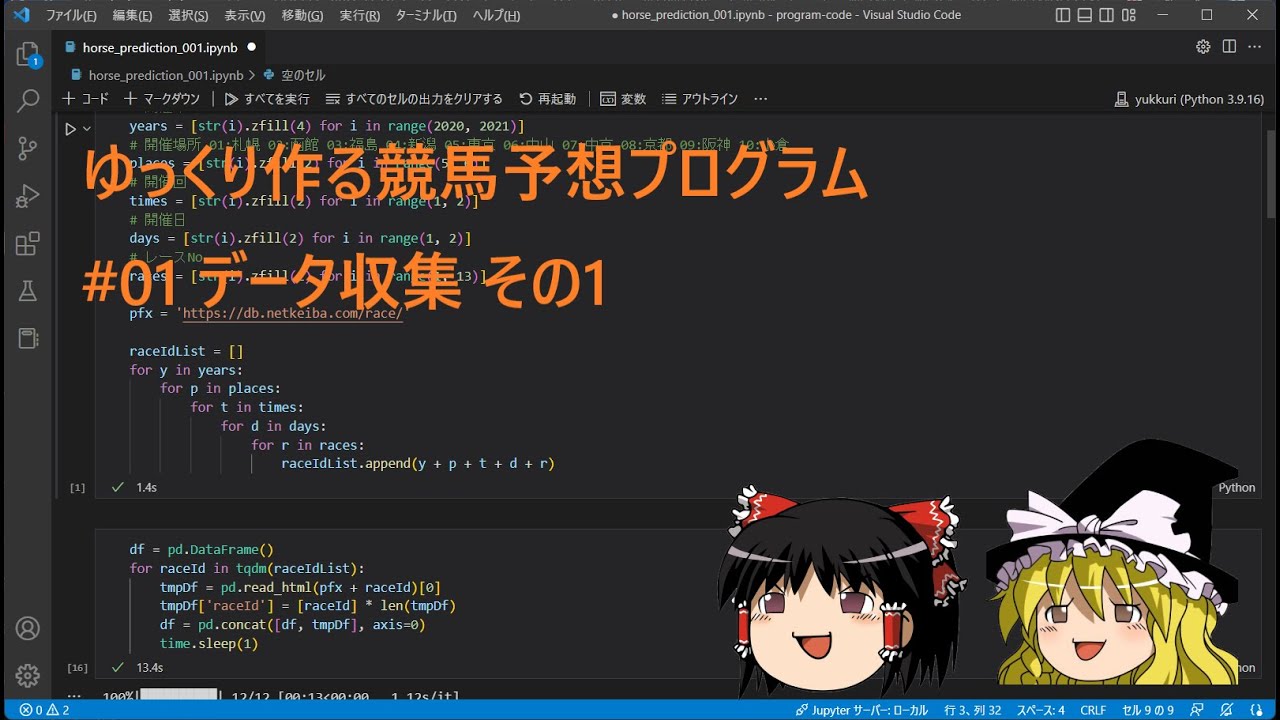Click セル 9 の 9 status item
Screen dimensions: 1280x720
pyautogui.click(x=1148, y=710)
